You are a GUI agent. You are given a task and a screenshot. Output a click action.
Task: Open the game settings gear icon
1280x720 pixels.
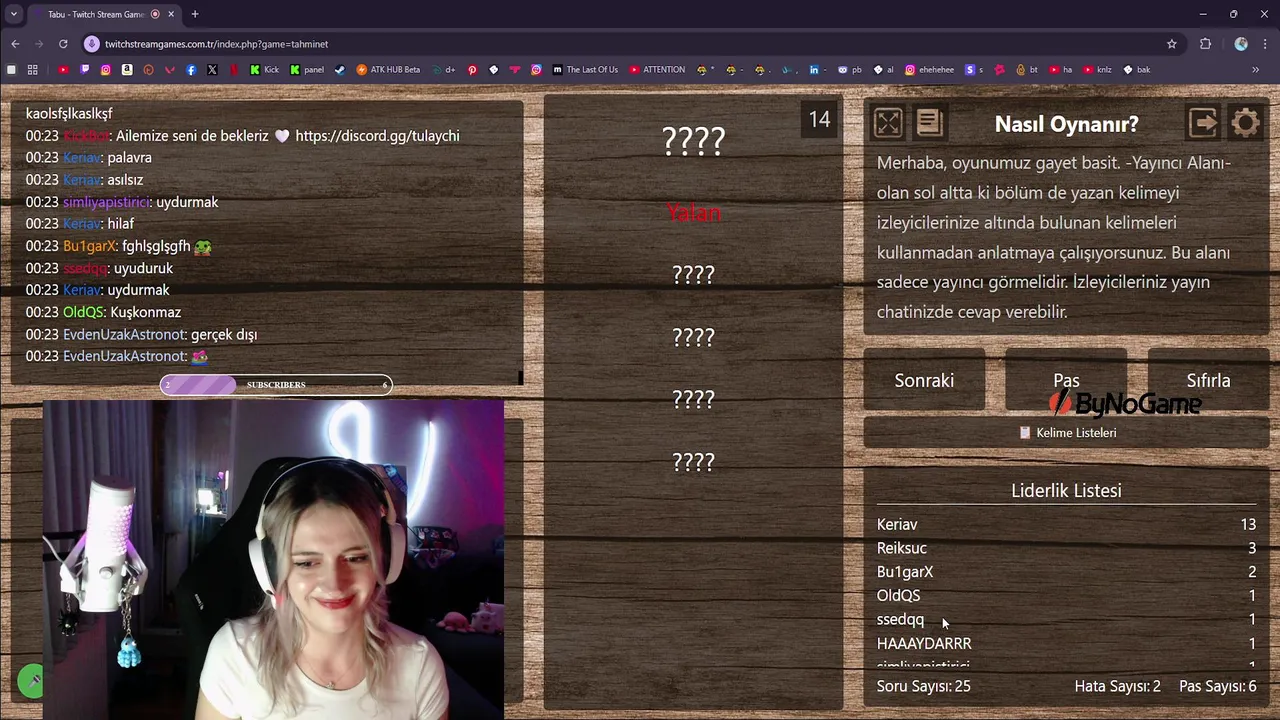coord(1246,123)
